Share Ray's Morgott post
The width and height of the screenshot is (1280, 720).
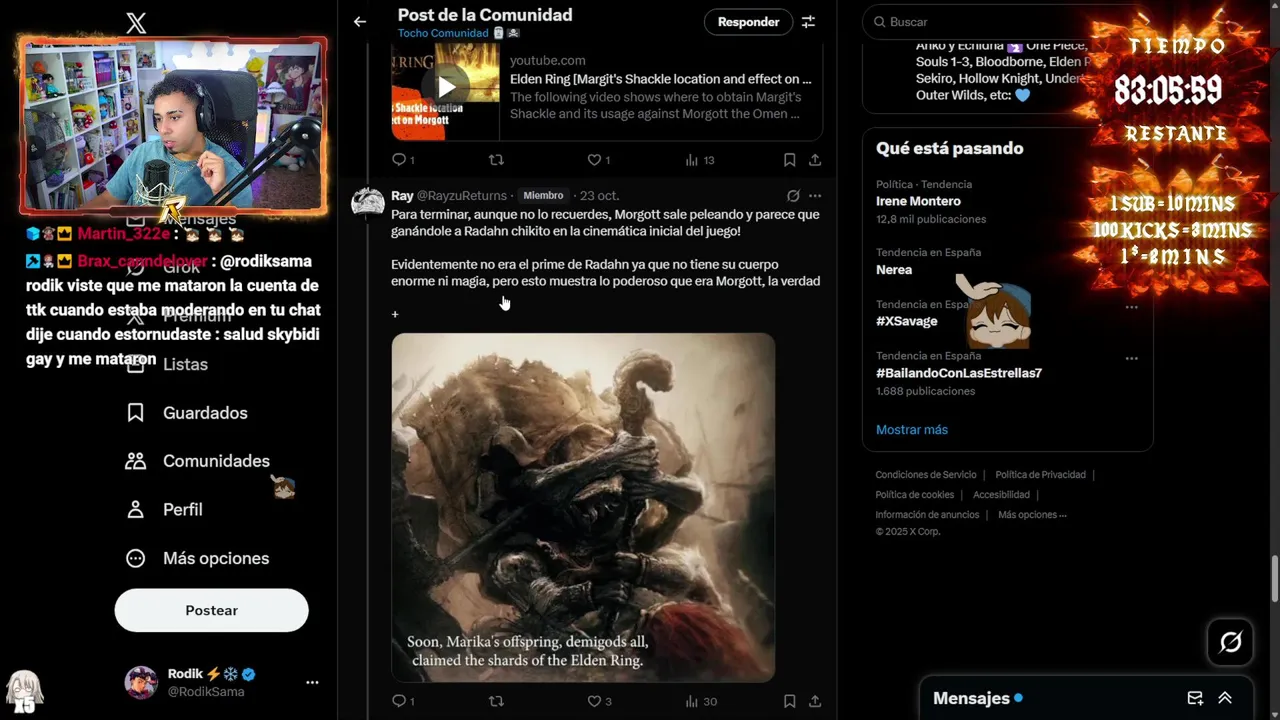815,702
